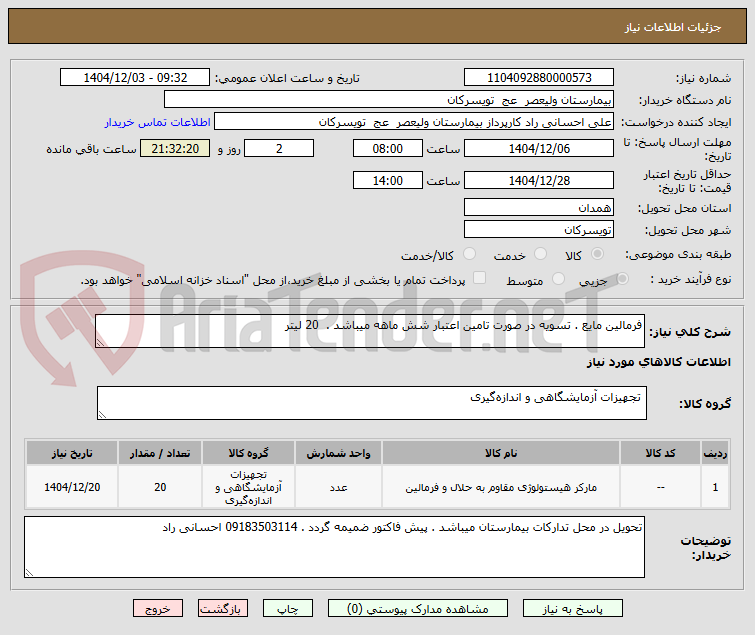Click the row number 1 cell
This screenshot has height=635, width=755.
click(715, 487)
